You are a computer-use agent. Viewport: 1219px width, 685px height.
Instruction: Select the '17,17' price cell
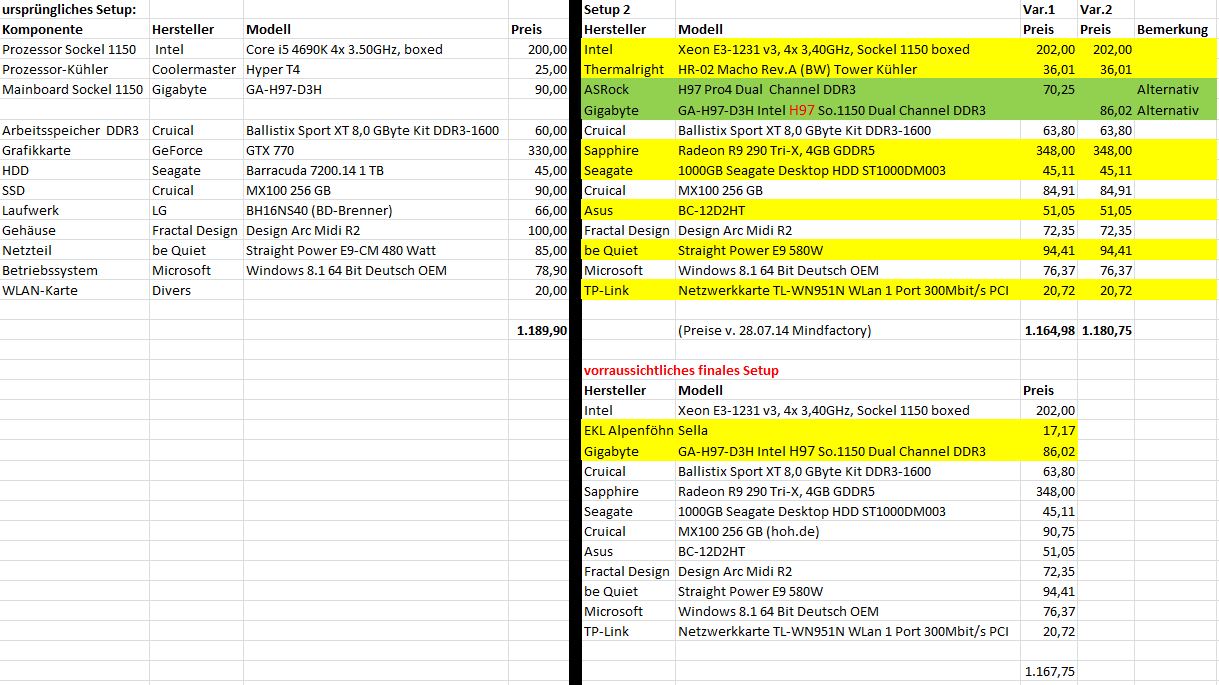click(x=1049, y=430)
